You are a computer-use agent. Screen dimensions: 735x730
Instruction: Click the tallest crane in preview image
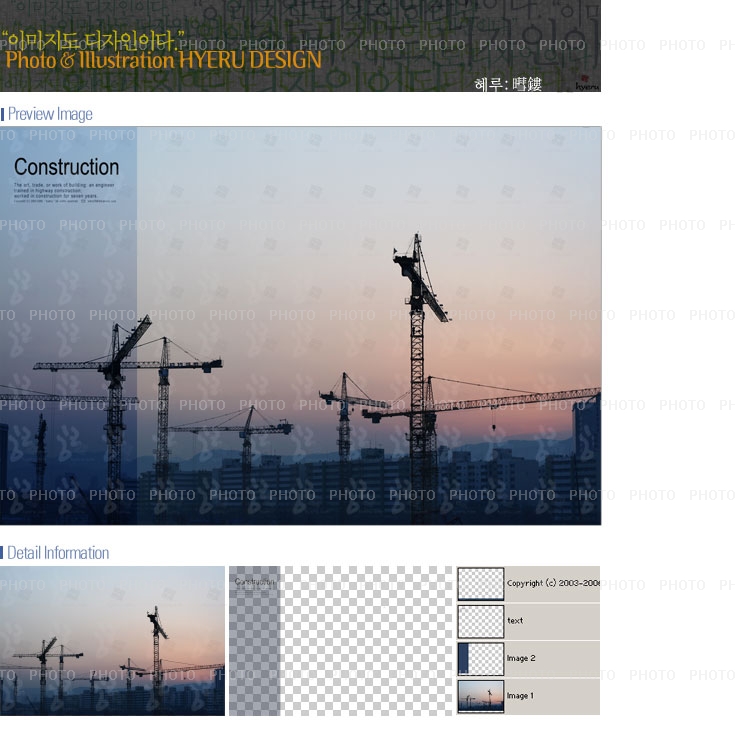417,330
